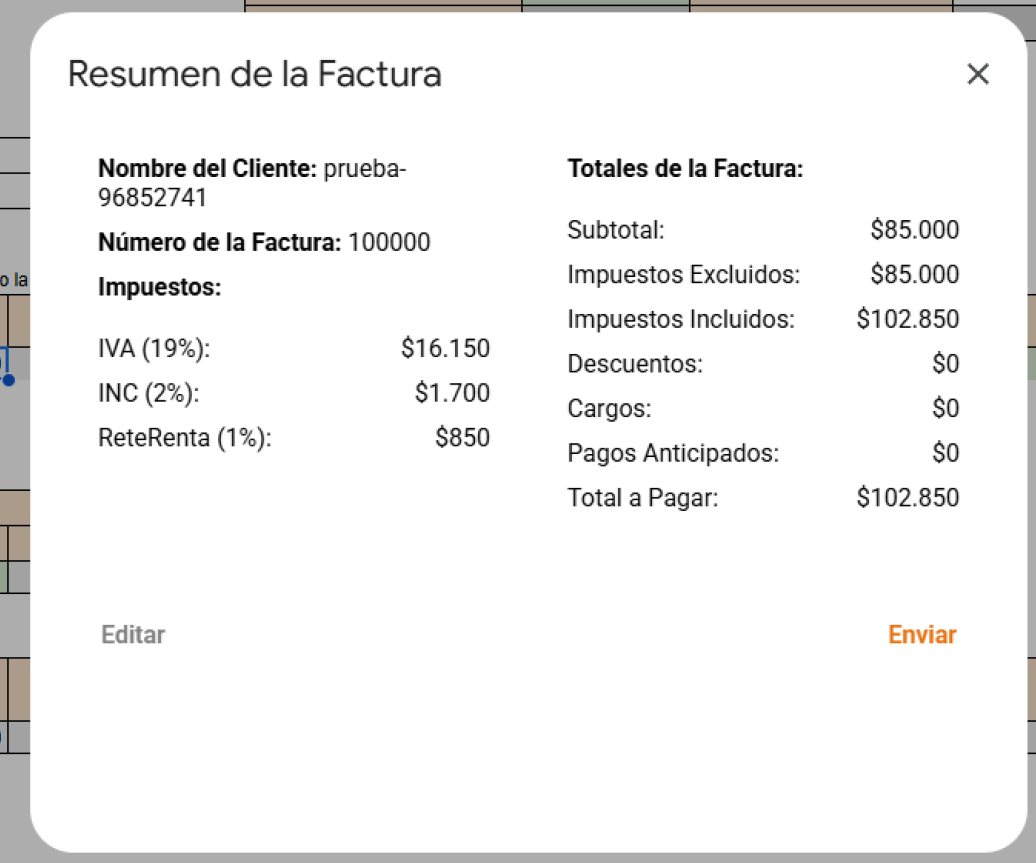Click the $16.150 IVA amount
Screen dimensions: 1036x863
445,348
